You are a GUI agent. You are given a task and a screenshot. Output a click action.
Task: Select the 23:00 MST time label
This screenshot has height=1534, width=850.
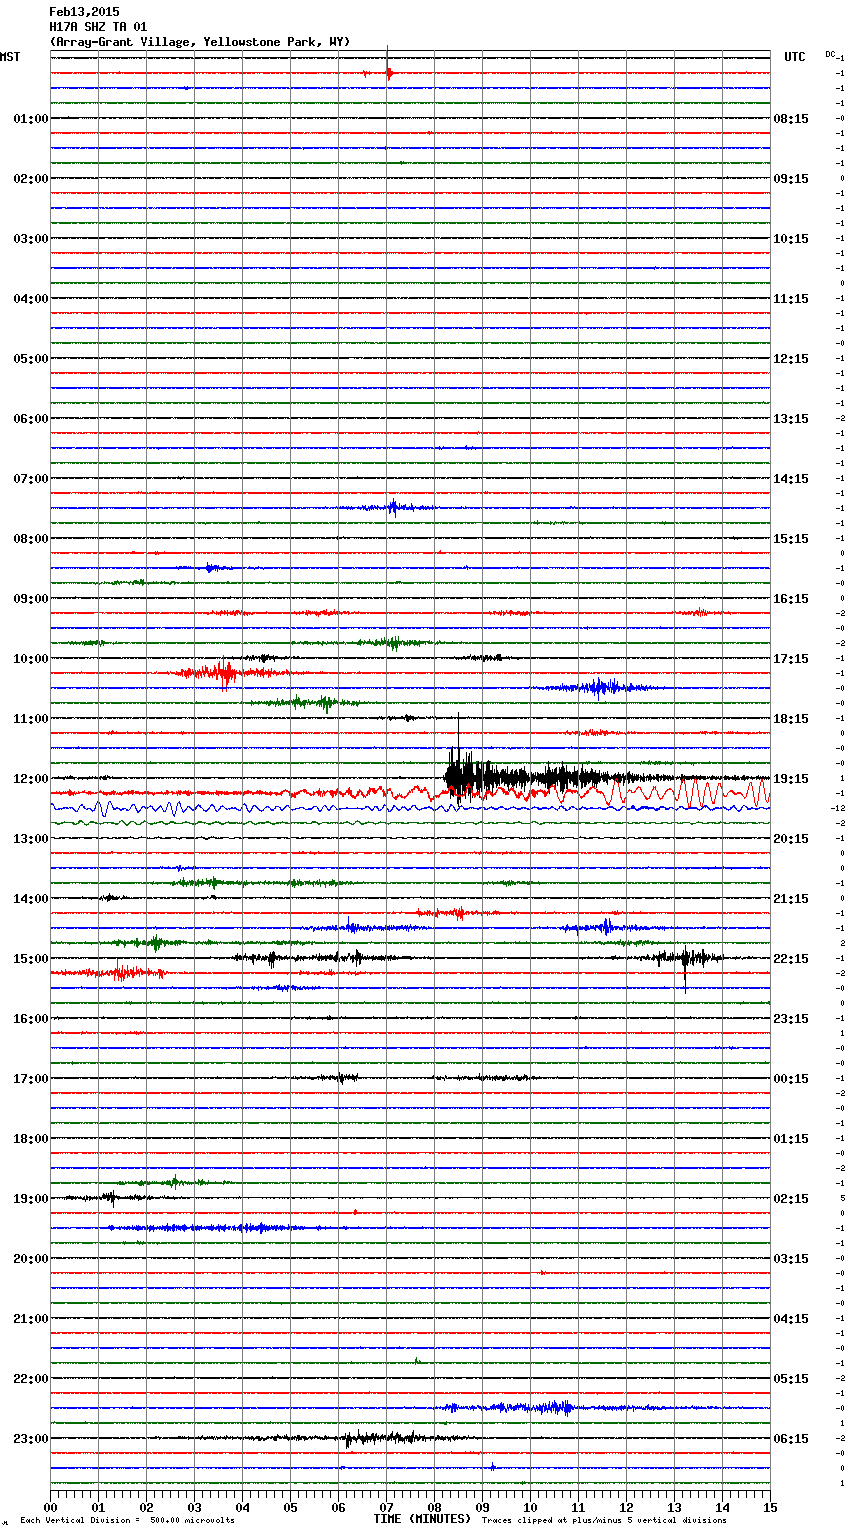pyautogui.click(x=31, y=1439)
